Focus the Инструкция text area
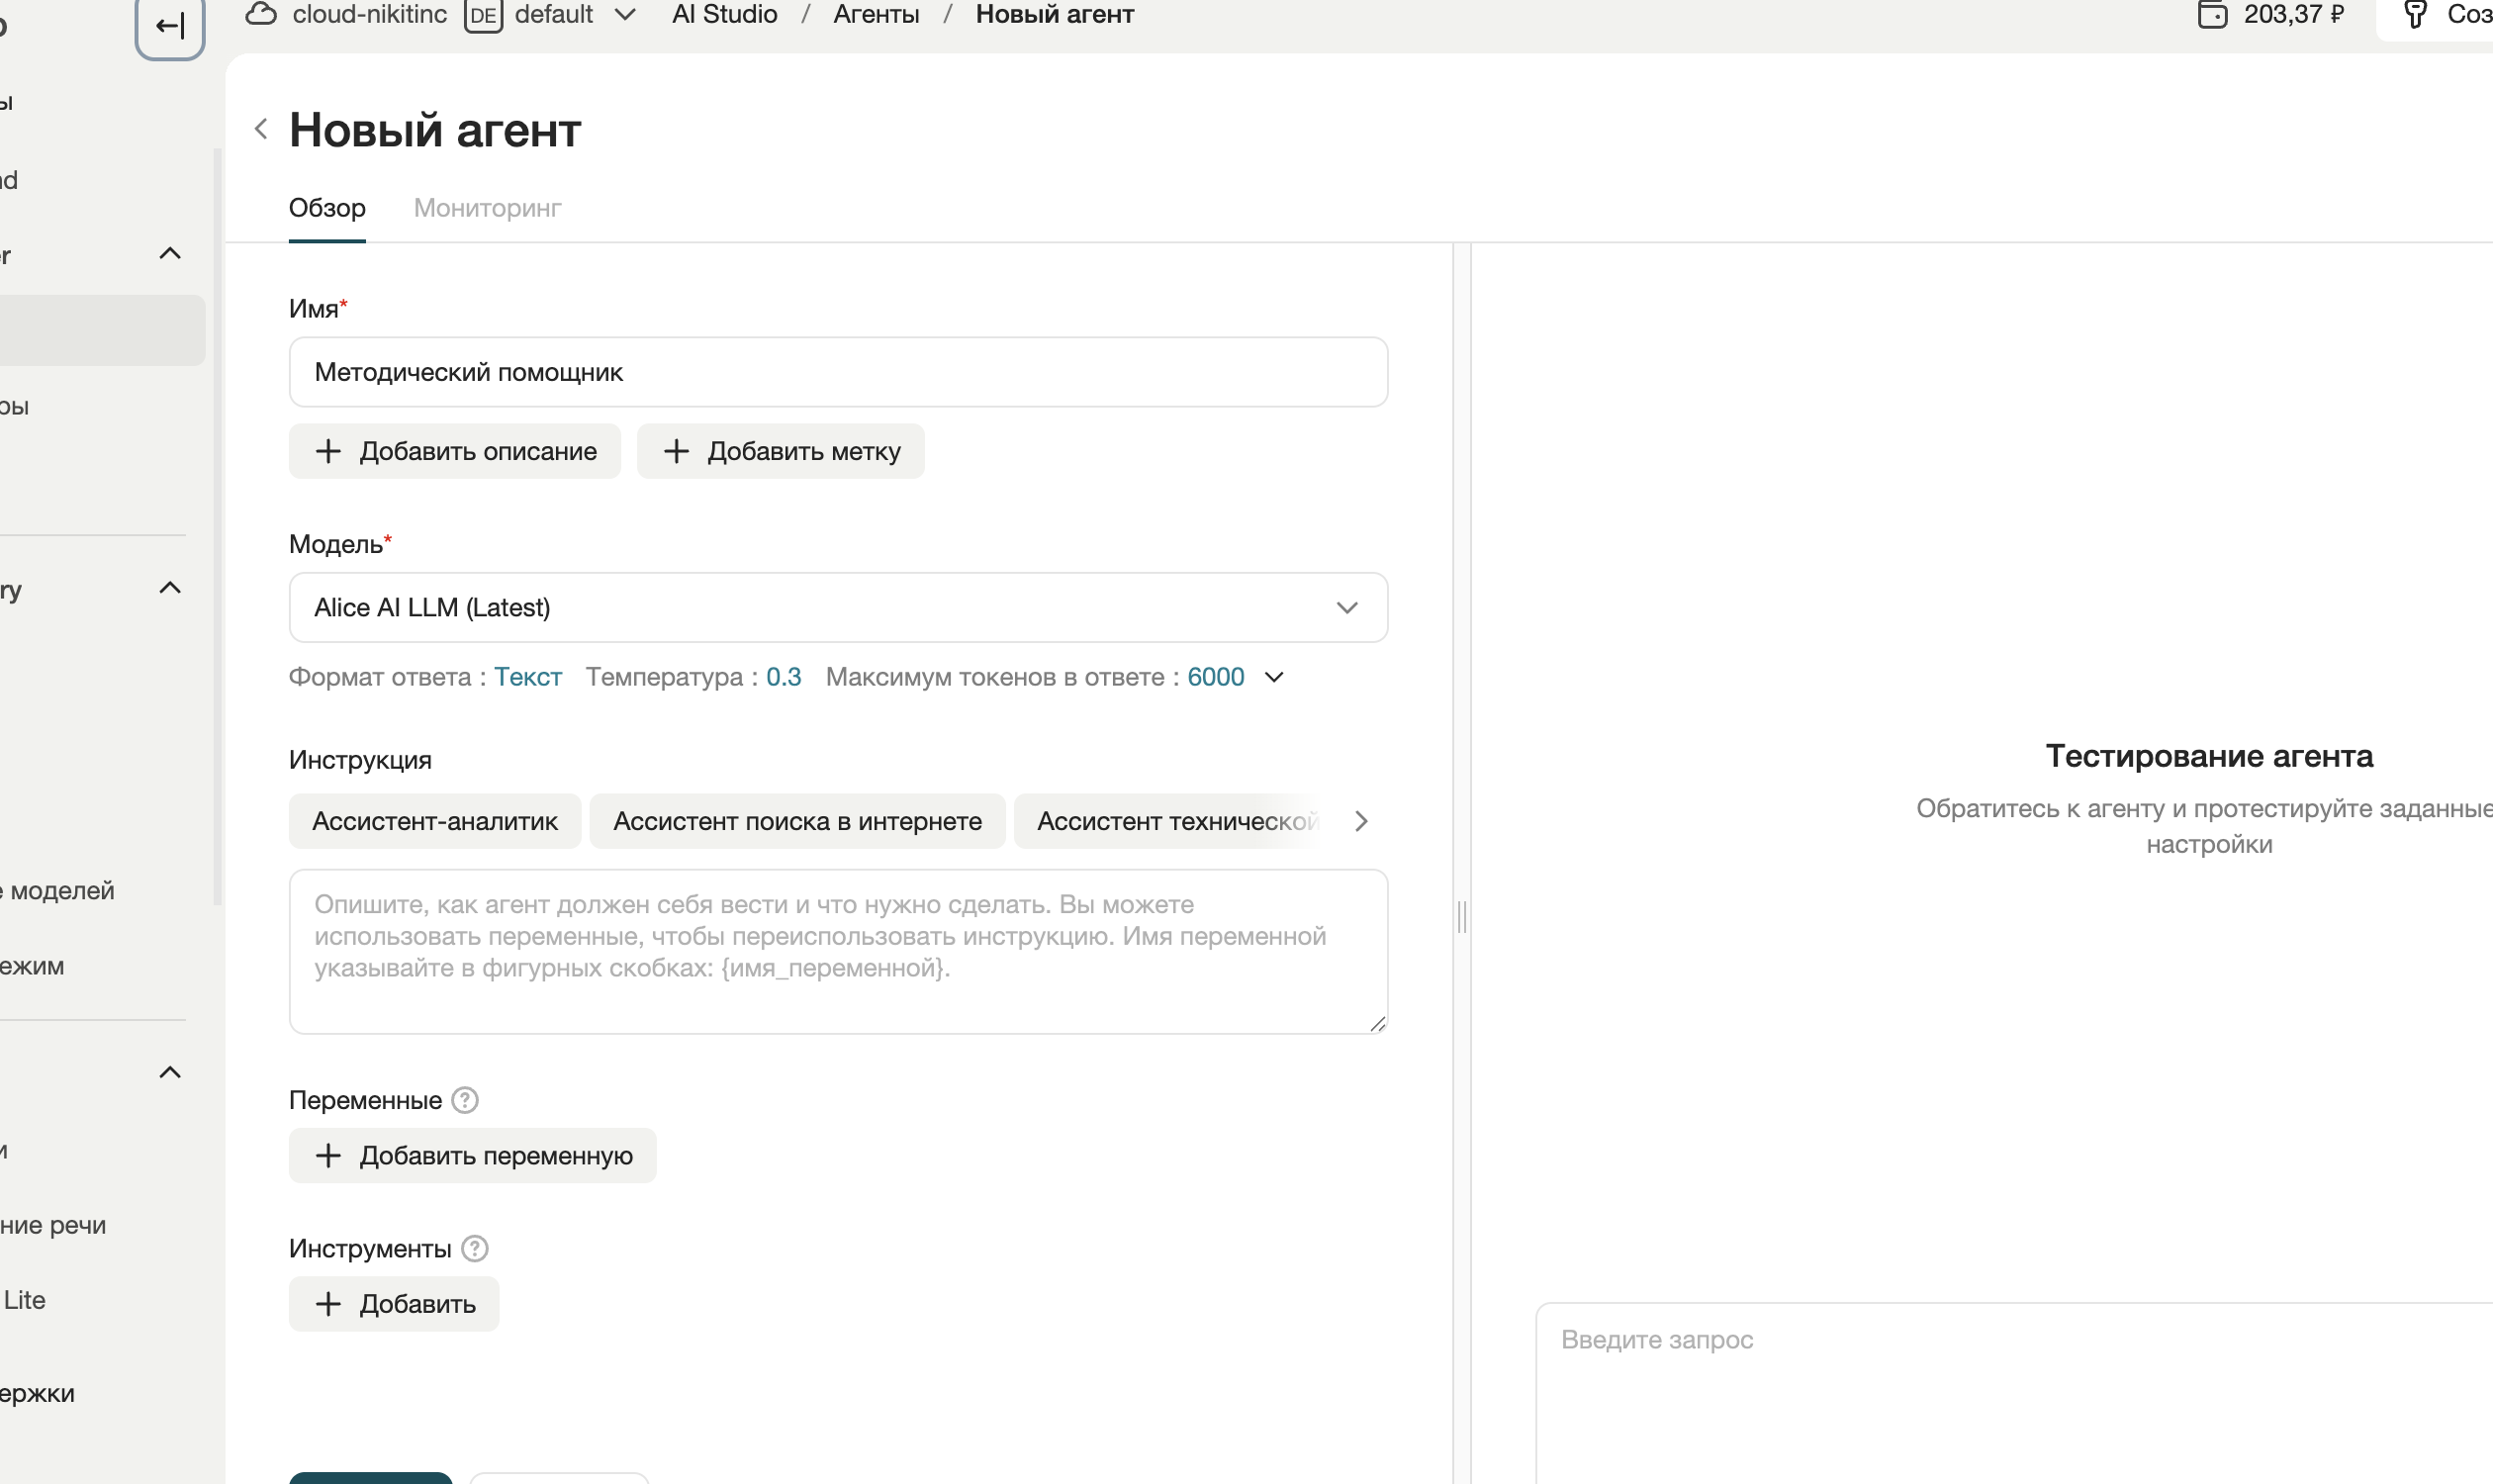Screen dimensions: 2493x1484 point(838,951)
